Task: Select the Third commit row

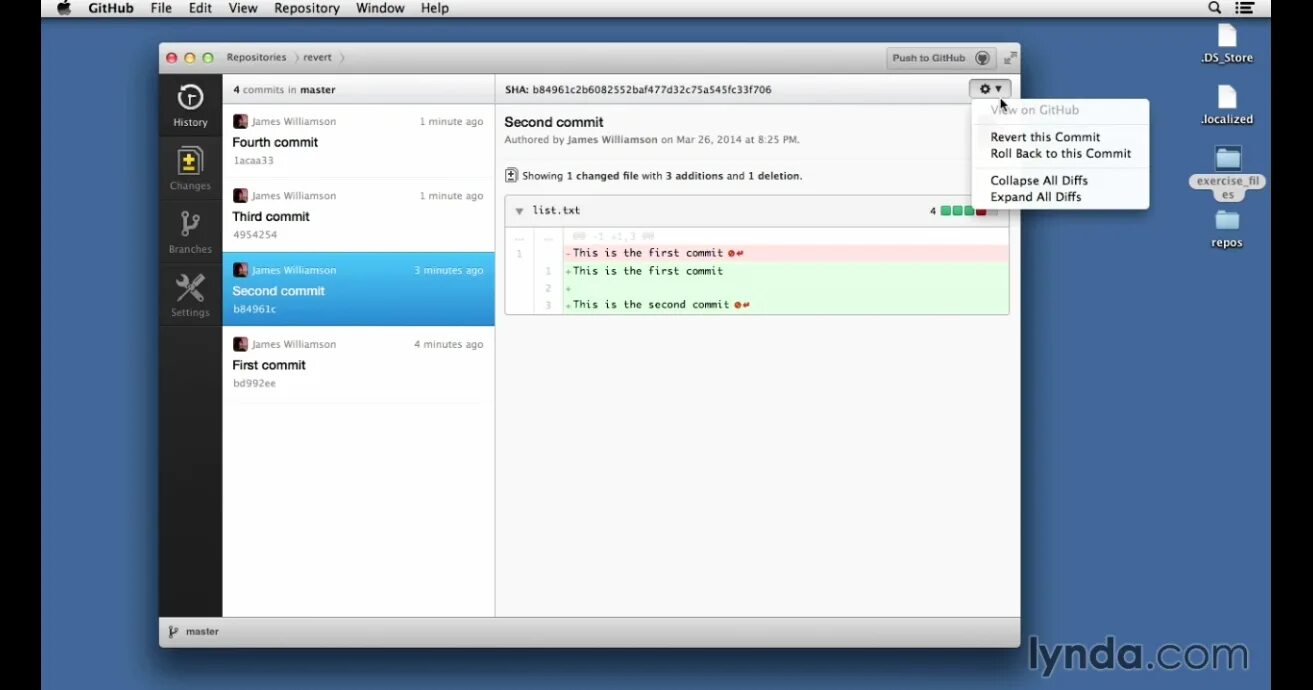Action: (358, 215)
